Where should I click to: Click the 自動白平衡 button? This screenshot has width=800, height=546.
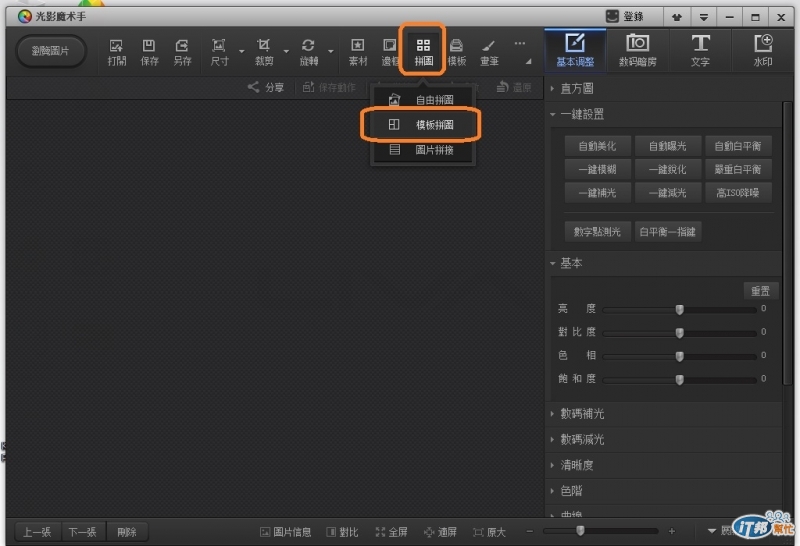click(x=738, y=146)
